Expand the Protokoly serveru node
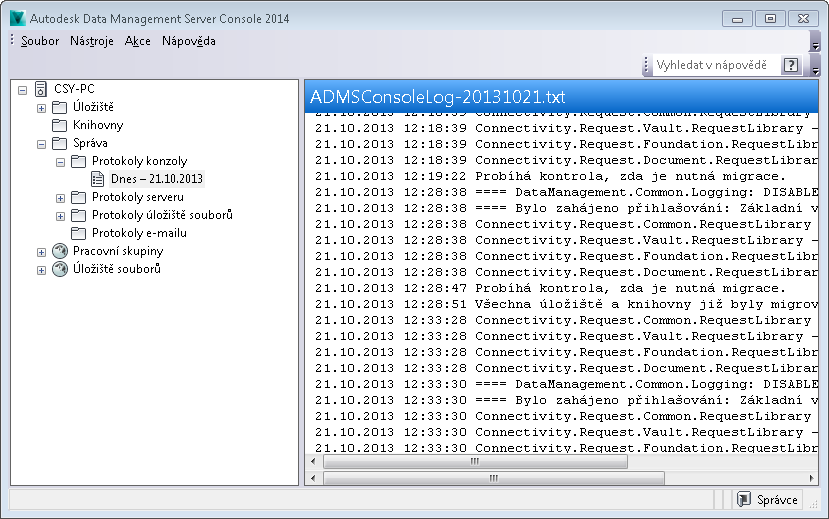 coord(60,198)
